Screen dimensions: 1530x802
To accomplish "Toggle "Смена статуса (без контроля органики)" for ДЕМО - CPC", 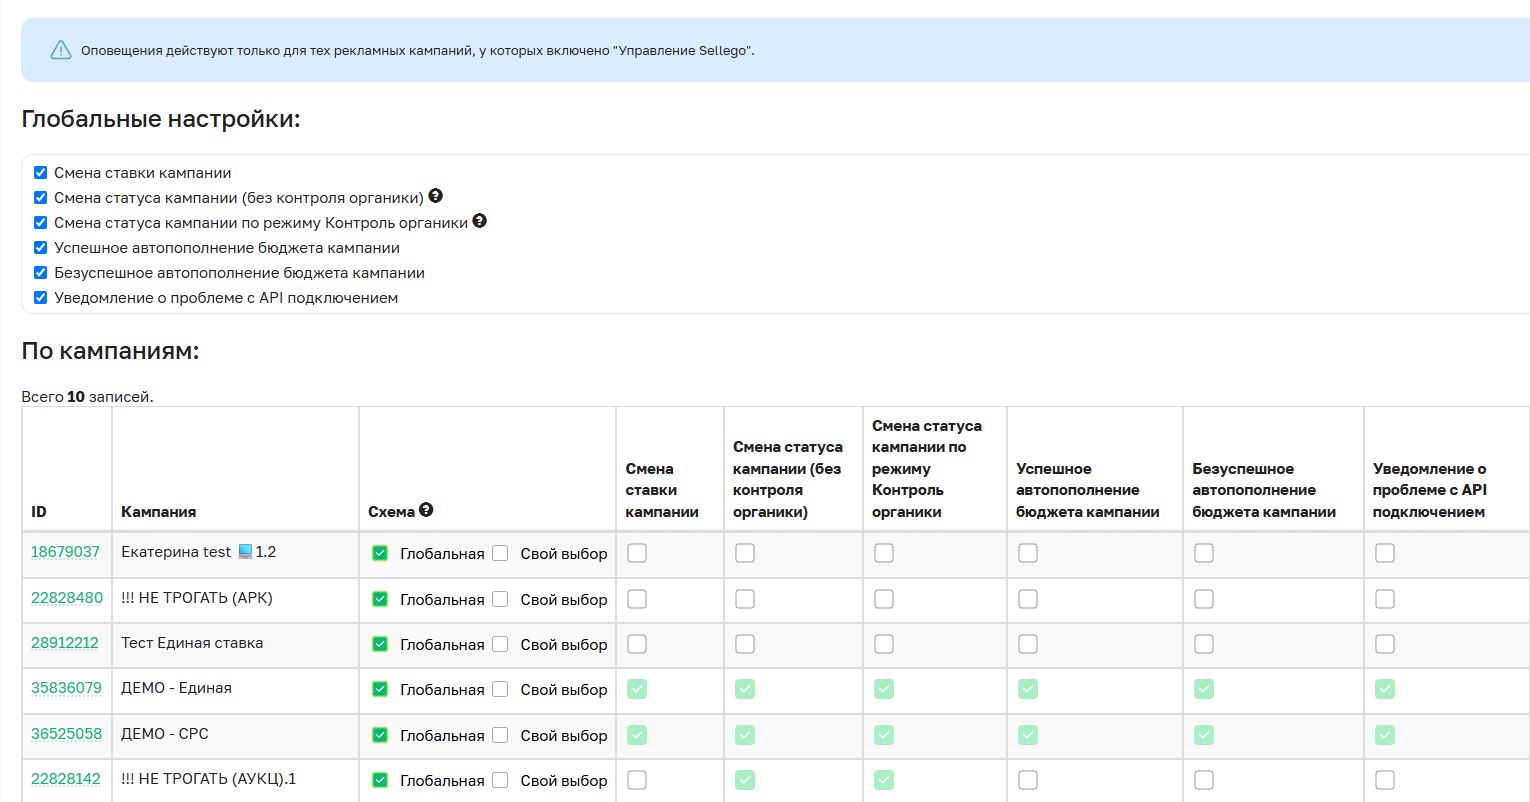I will pyautogui.click(x=745, y=735).
